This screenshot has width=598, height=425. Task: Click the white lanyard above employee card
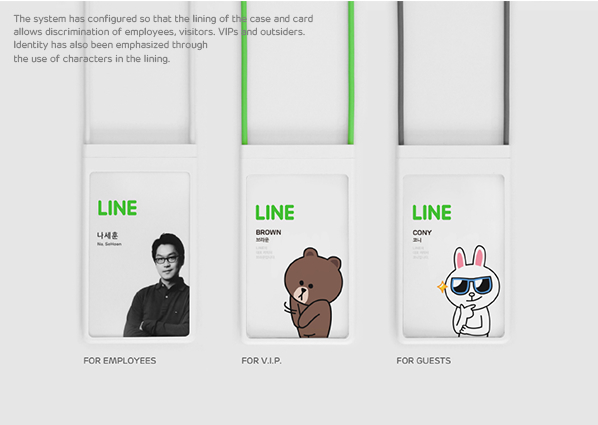(x=87, y=72)
